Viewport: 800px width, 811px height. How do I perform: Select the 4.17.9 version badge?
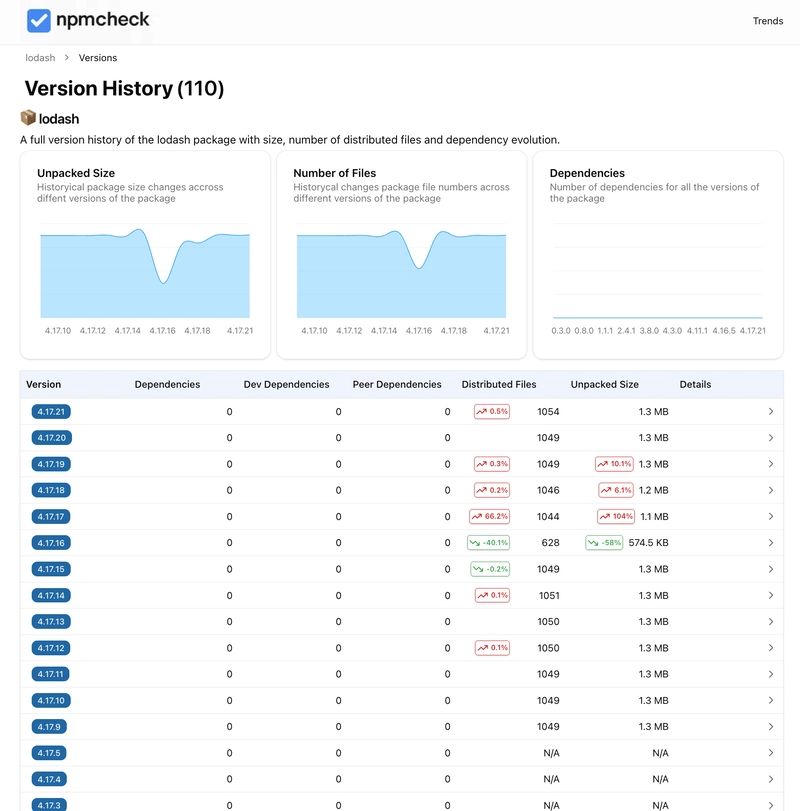click(x=49, y=727)
